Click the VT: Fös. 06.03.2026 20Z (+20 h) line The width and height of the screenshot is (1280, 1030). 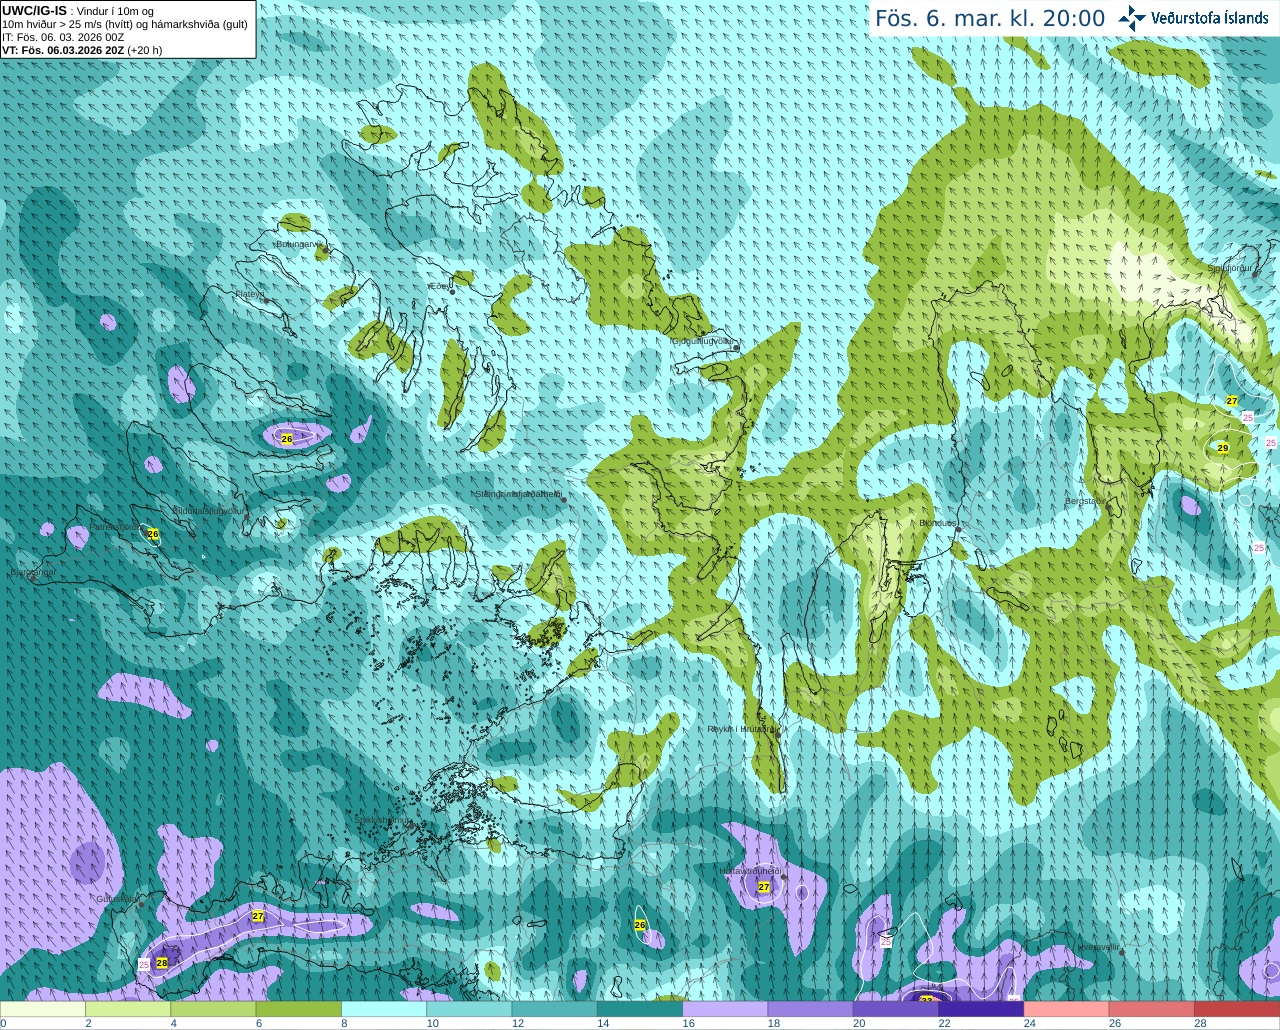click(82, 50)
